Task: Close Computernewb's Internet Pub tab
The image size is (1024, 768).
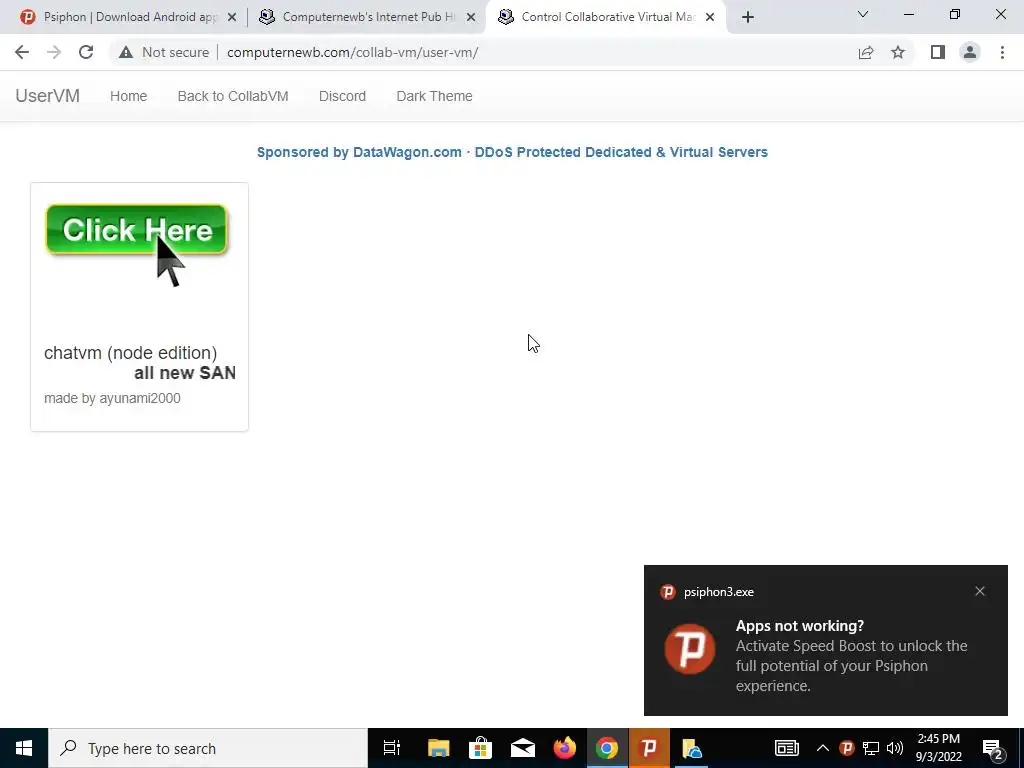Action: pyautogui.click(x=471, y=17)
